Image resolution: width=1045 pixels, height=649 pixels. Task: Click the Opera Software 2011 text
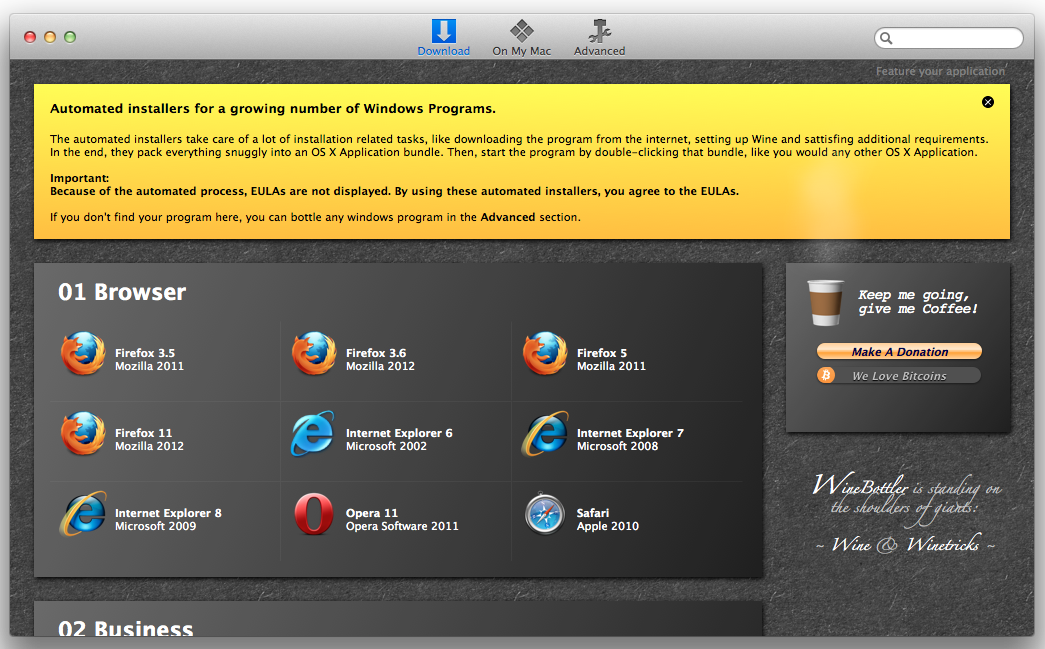(x=402, y=526)
